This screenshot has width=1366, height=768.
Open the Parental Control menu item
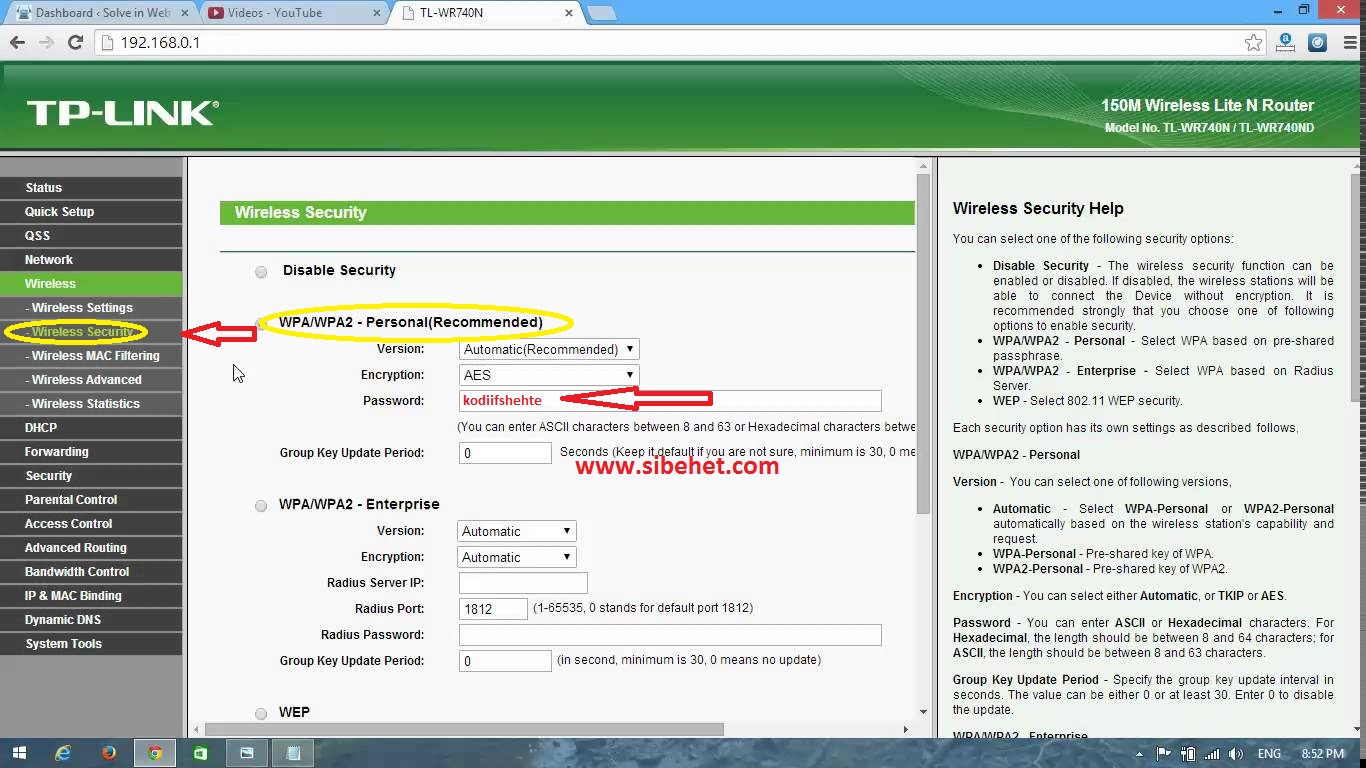(91, 500)
